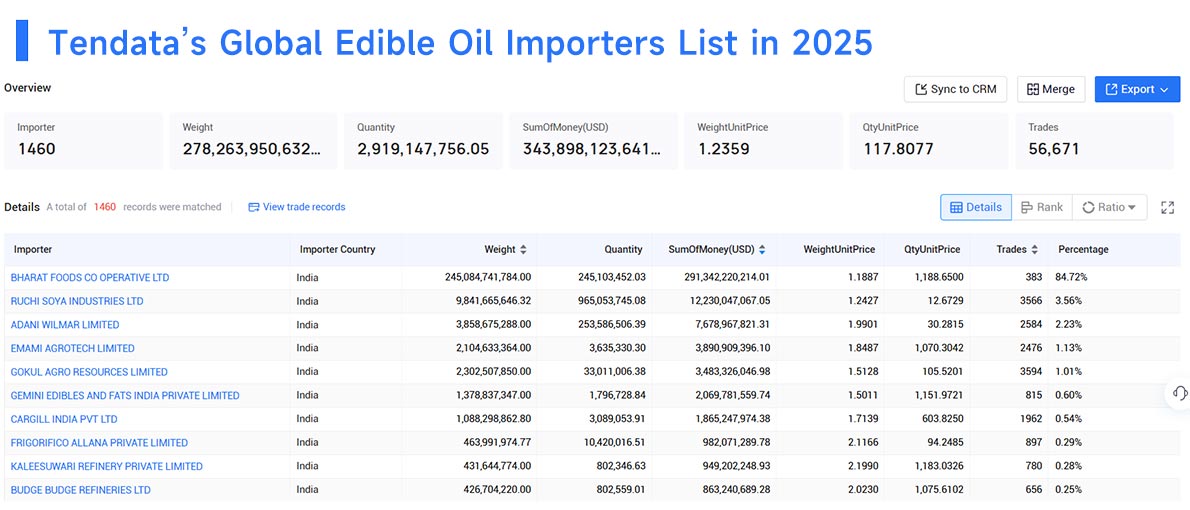Open GEMINI EDIBLES AND FATS INDIA importer
This screenshot has width=1190, height=510.
pos(125,395)
